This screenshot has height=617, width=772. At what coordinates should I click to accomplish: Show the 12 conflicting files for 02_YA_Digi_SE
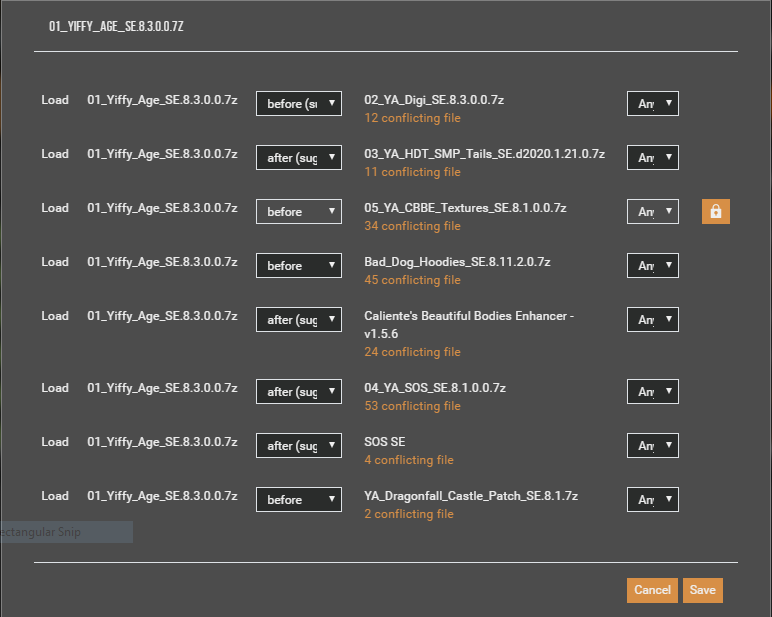(412, 118)
